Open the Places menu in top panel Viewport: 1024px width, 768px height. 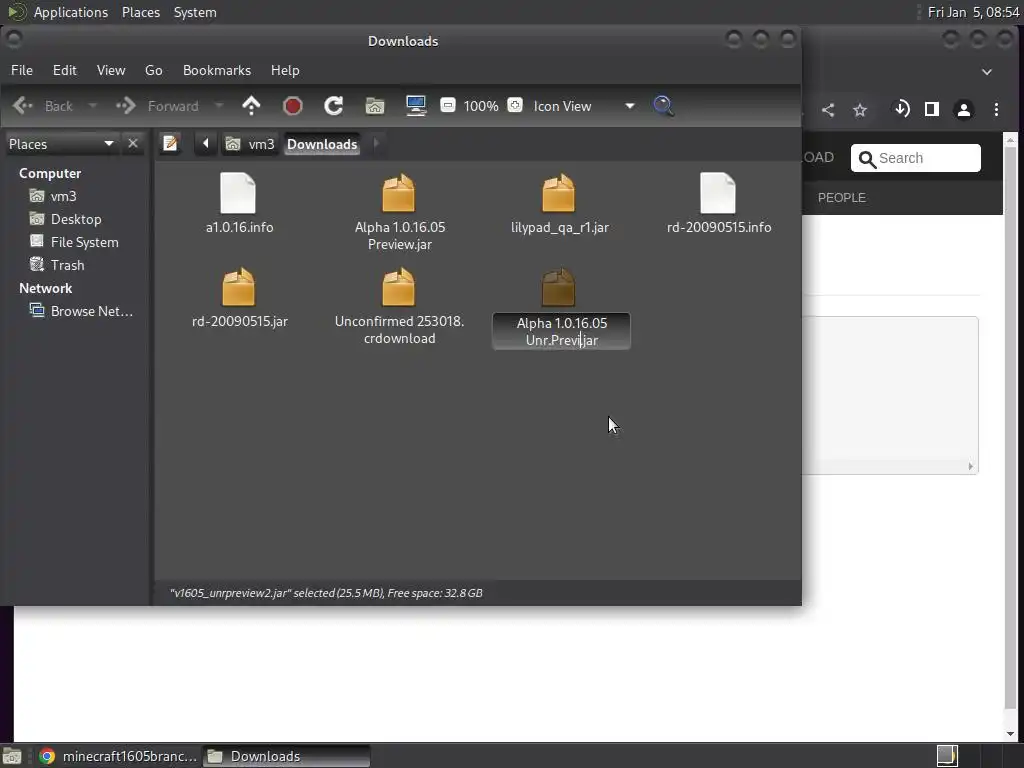tap(141, 12)
